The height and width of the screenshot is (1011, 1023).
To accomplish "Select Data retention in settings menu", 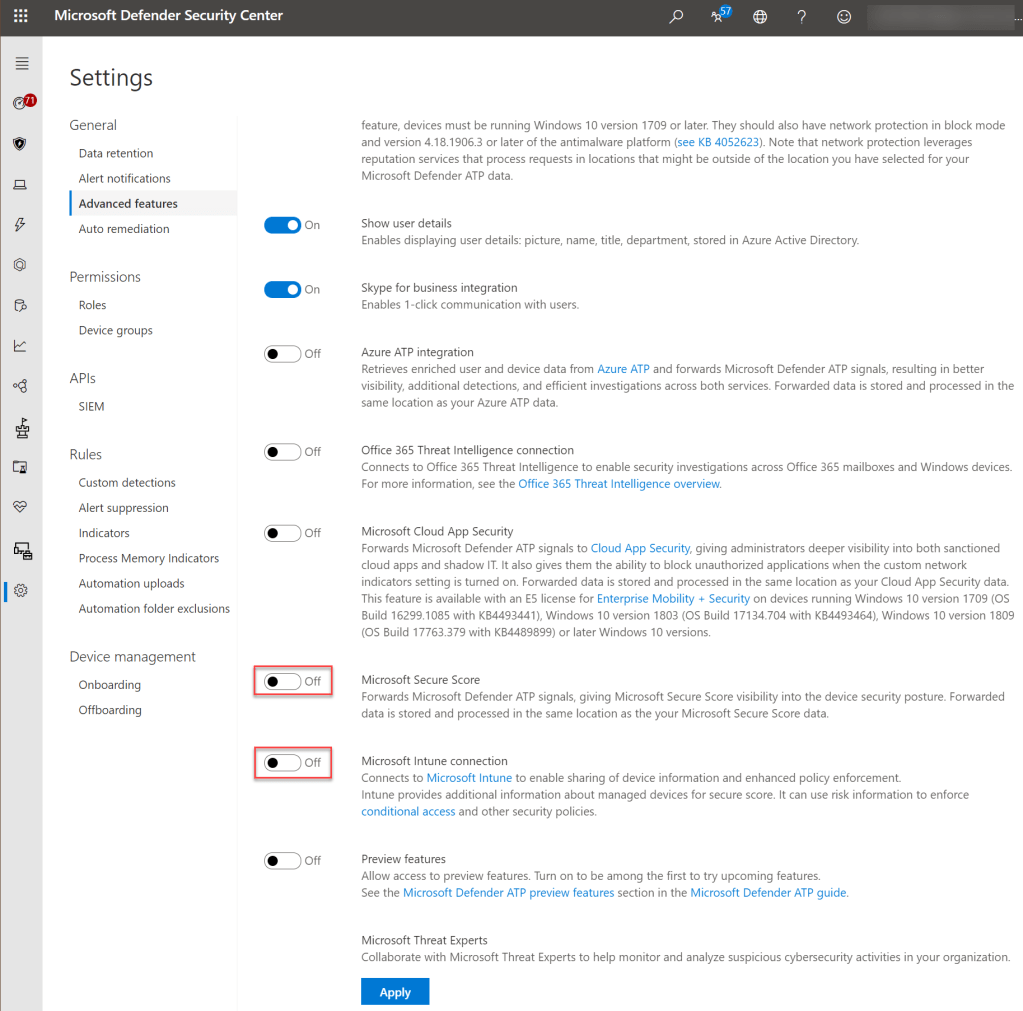I will tap(116, 153).
